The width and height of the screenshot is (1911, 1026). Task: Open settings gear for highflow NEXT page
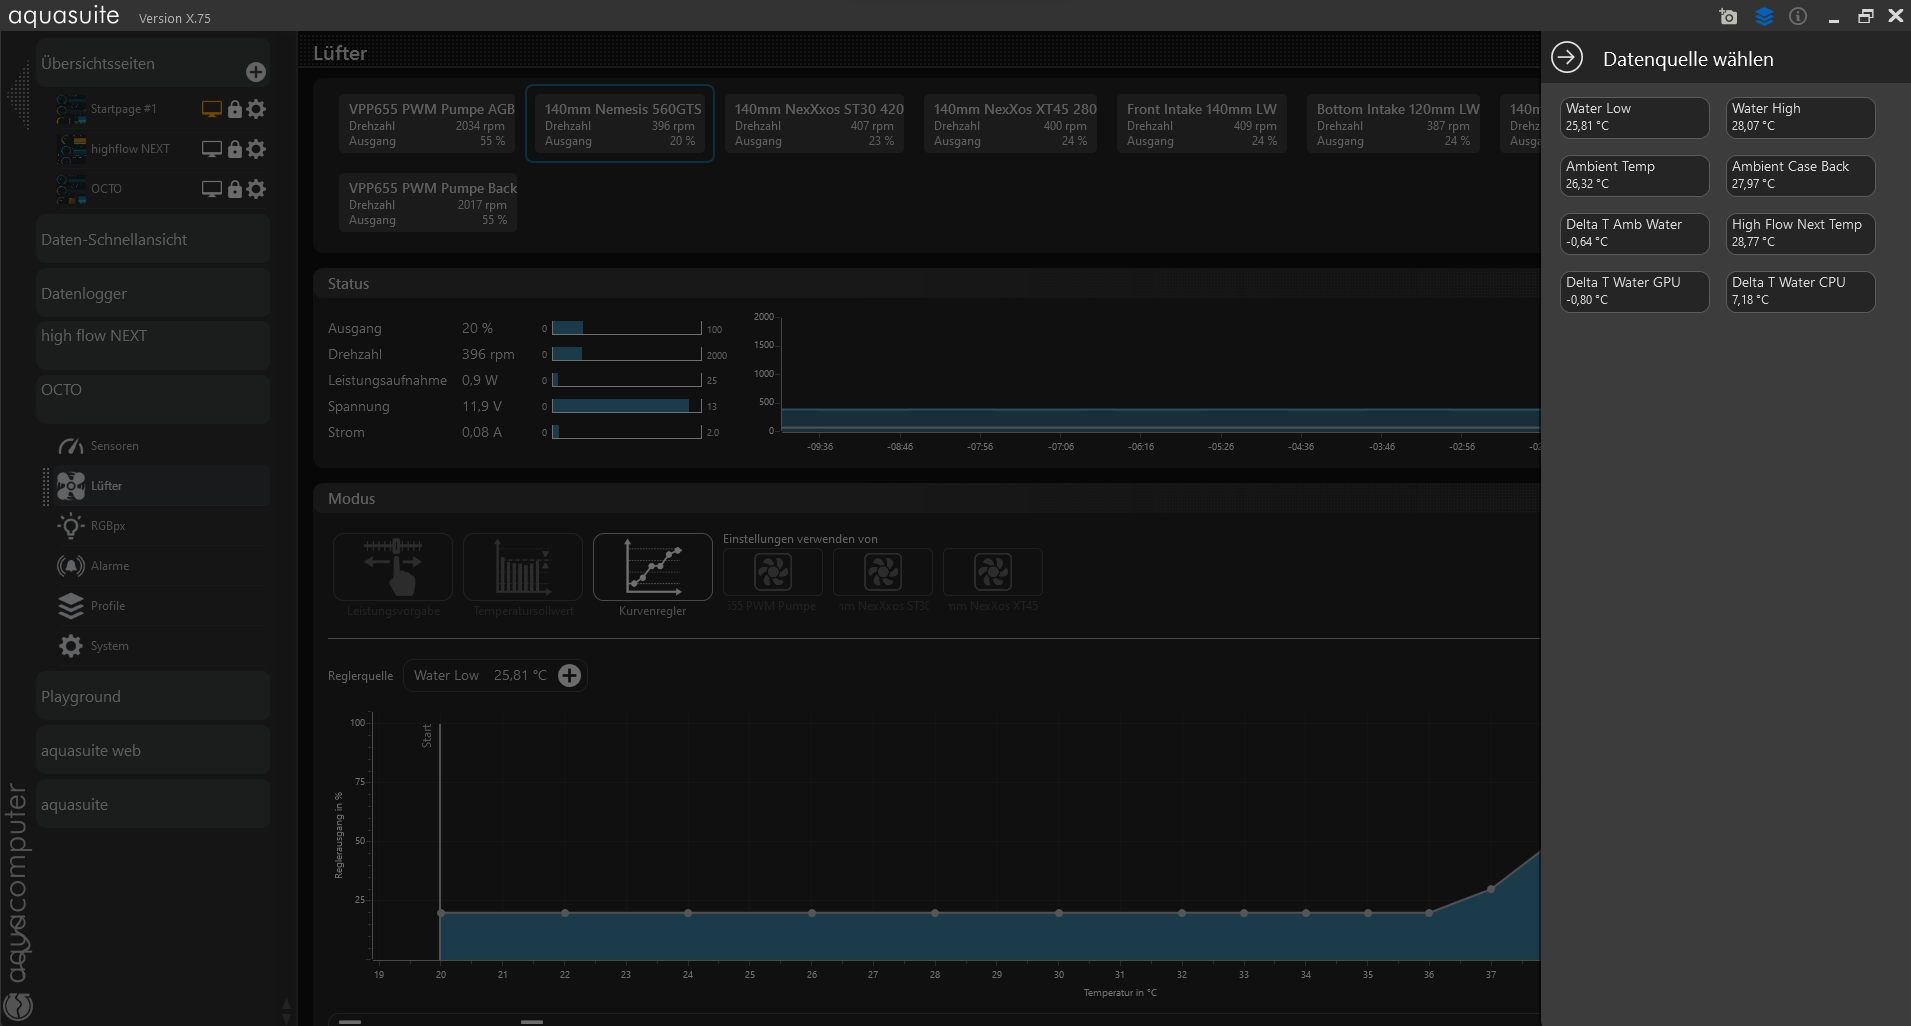(256, 149)
